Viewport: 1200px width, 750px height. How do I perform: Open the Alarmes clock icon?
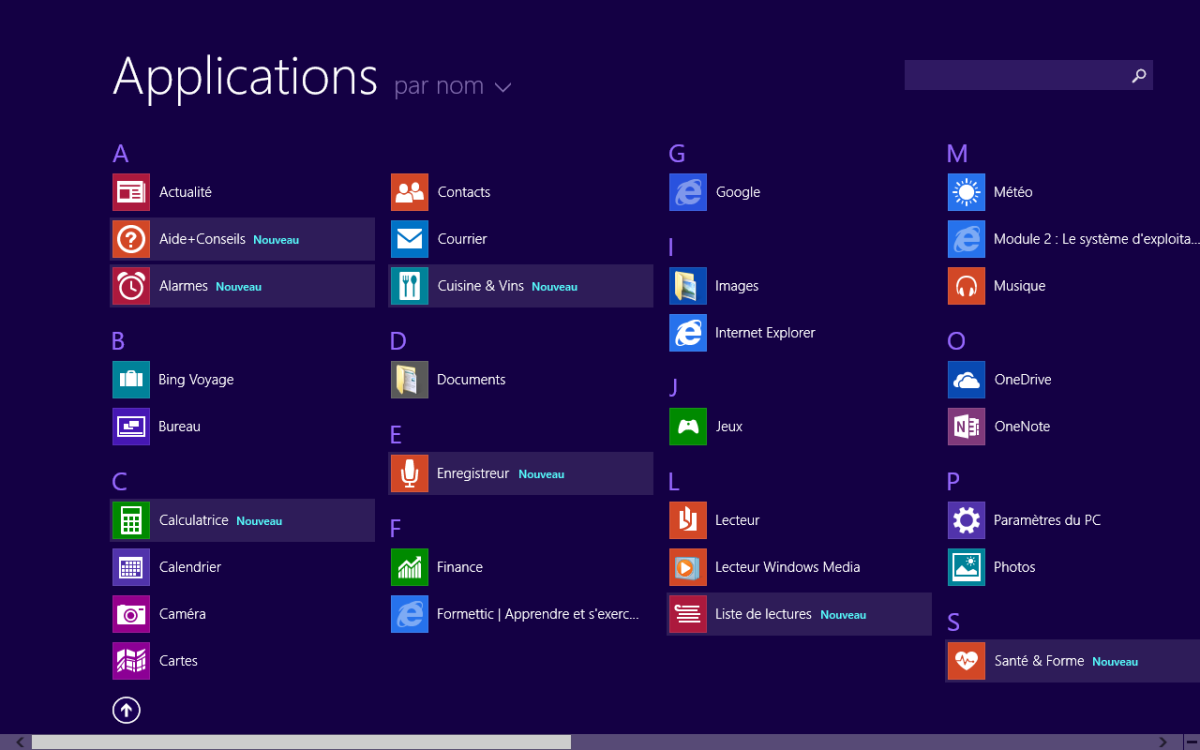[x=131, y=286]
